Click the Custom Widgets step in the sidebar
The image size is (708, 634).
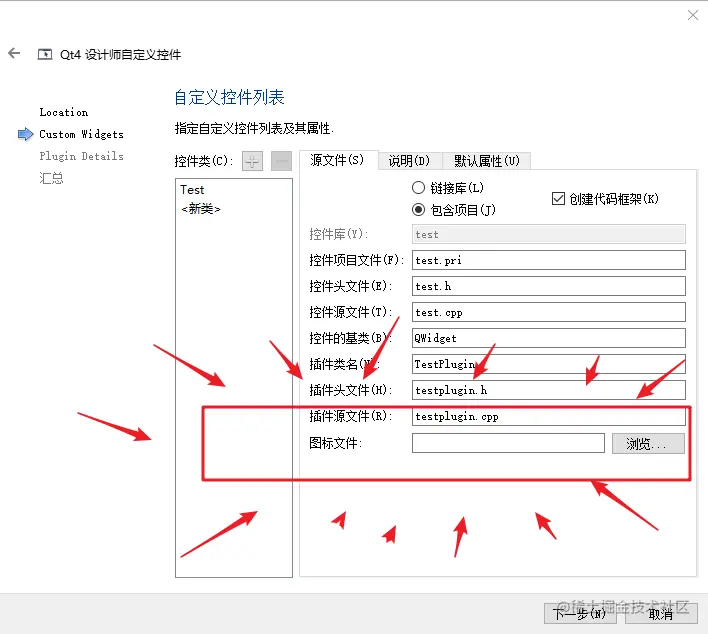[x=81, y=134]
